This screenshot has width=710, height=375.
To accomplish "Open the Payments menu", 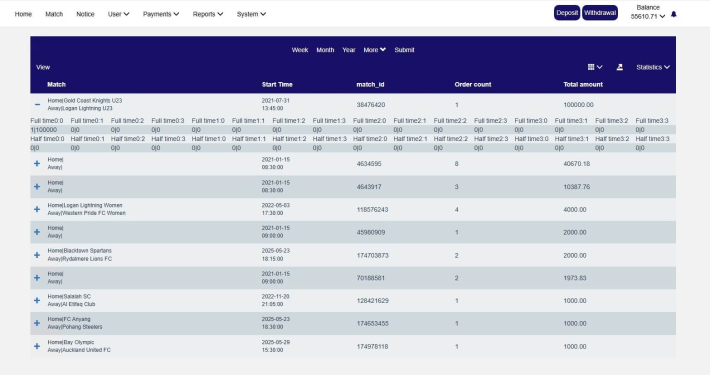I will [x=161, y=14].
